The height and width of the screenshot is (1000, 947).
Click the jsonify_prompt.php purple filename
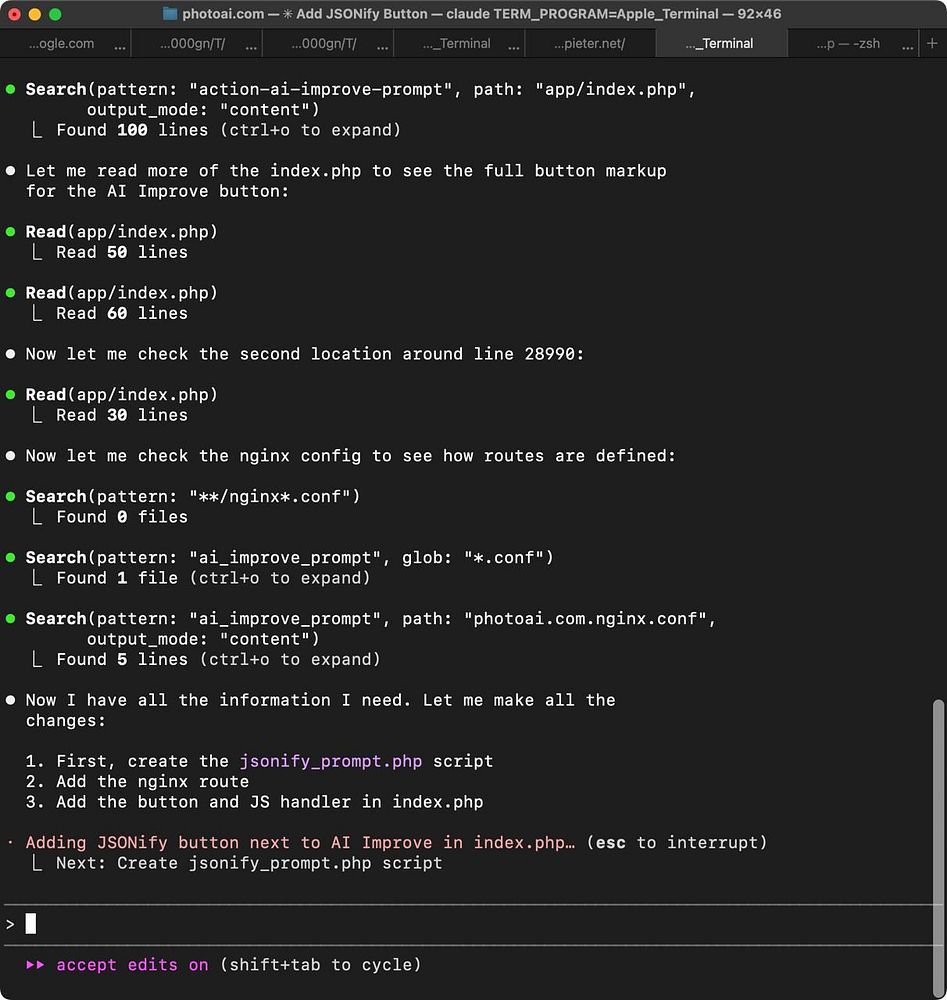330,761
